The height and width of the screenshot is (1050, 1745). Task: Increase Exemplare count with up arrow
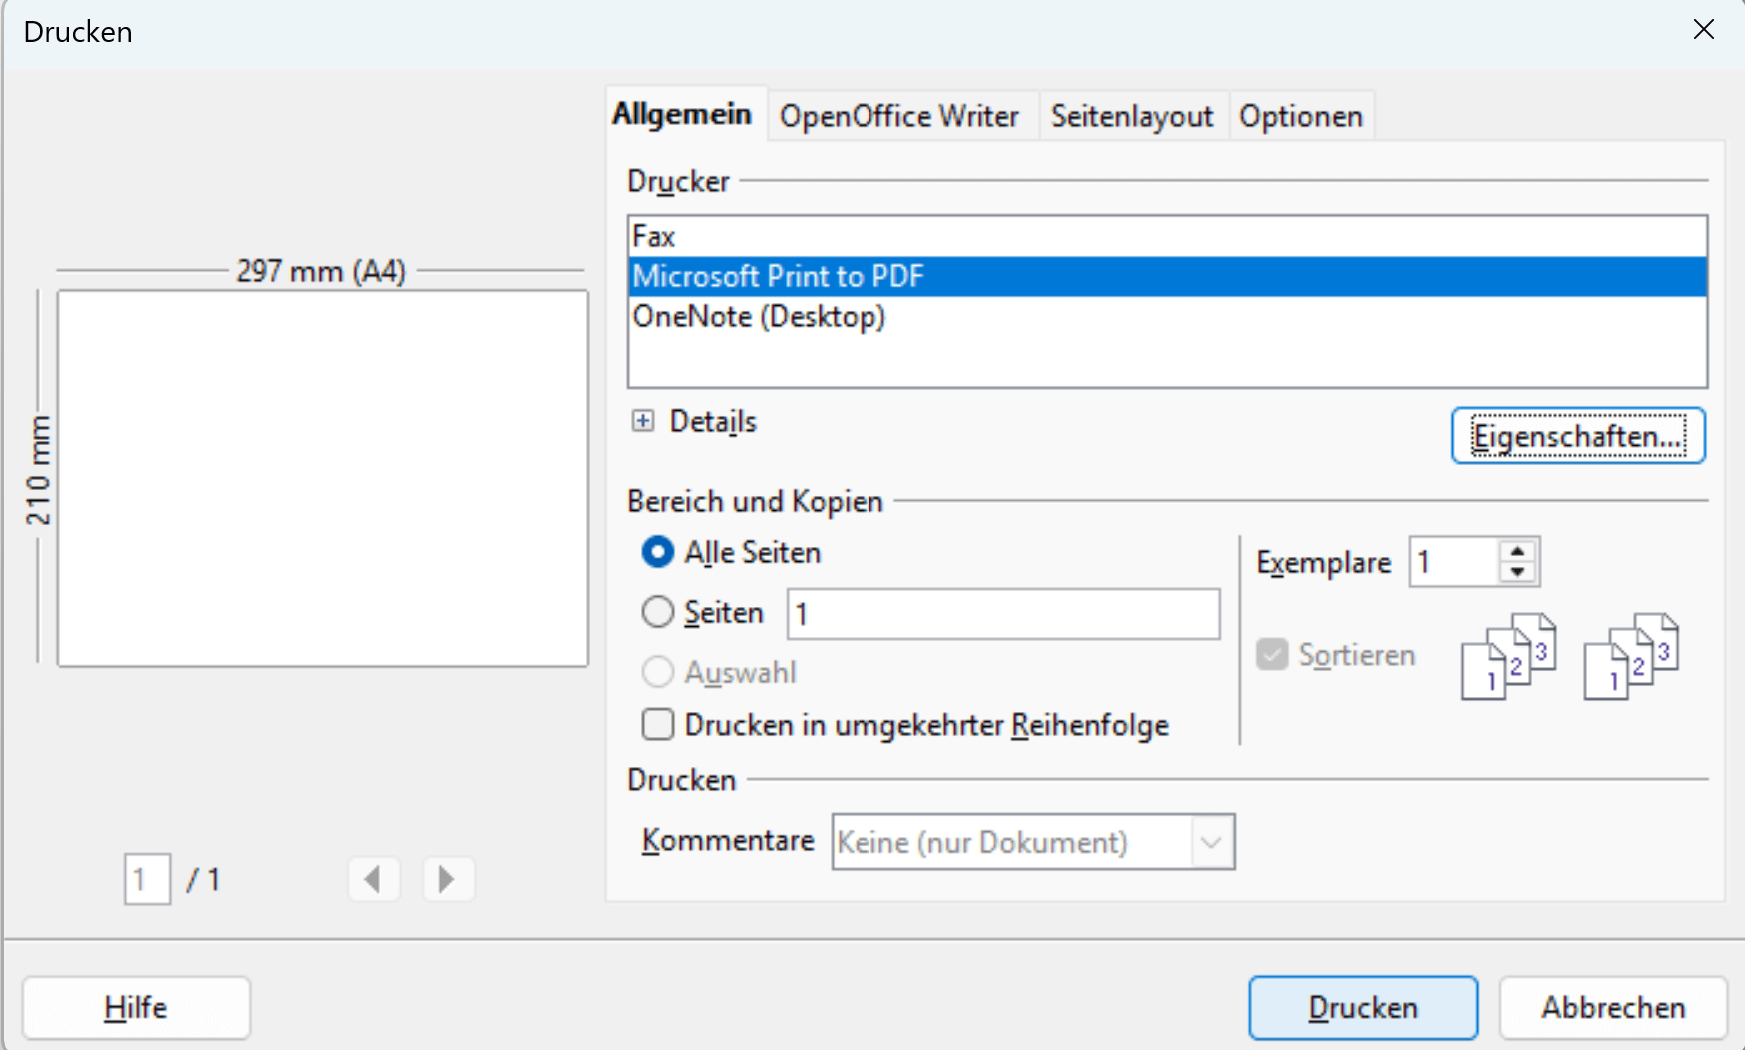pos(1518,551)
